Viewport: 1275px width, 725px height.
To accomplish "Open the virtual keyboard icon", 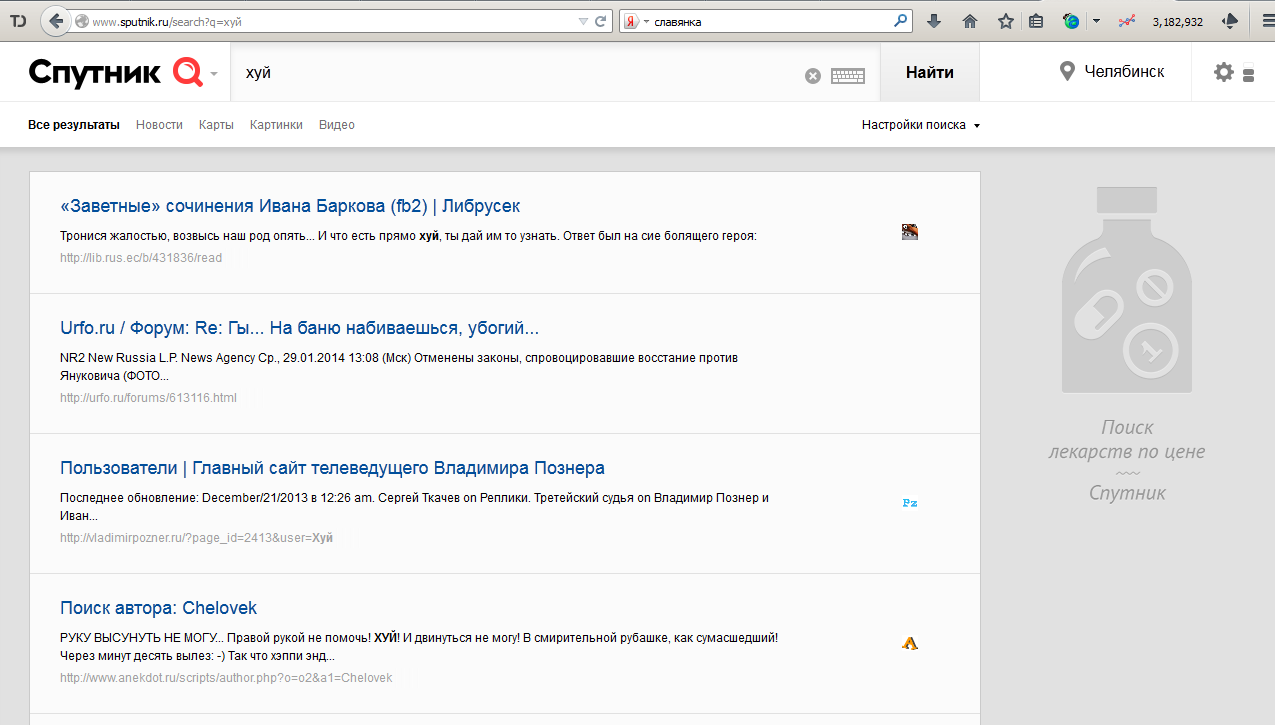I will (x=848, y=76).
